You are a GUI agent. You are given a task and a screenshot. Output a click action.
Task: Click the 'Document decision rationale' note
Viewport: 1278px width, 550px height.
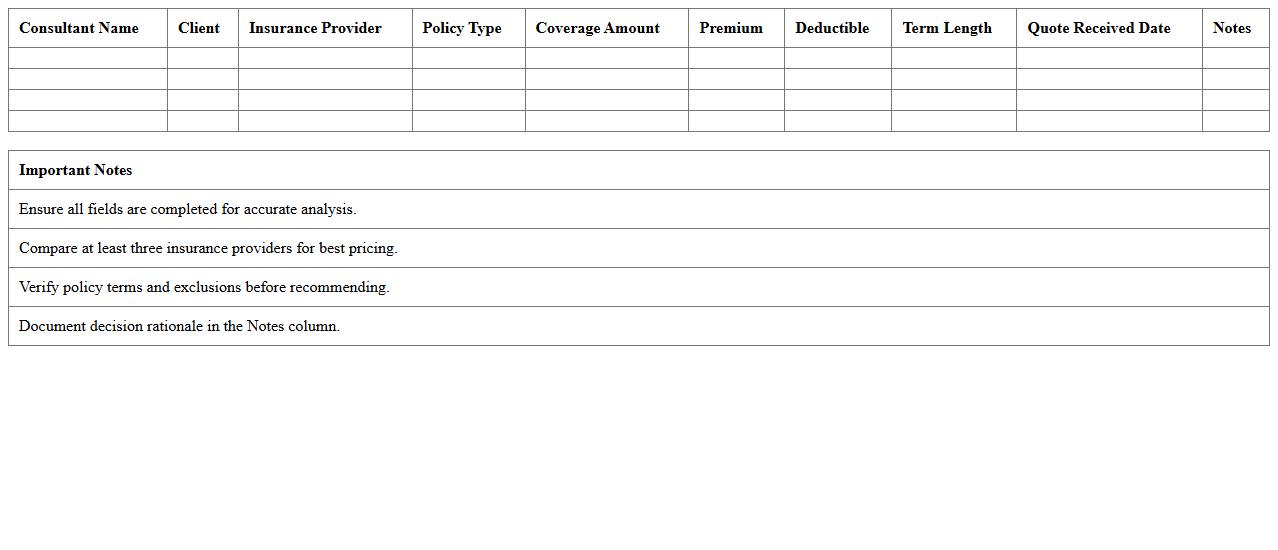click(639, 326)
